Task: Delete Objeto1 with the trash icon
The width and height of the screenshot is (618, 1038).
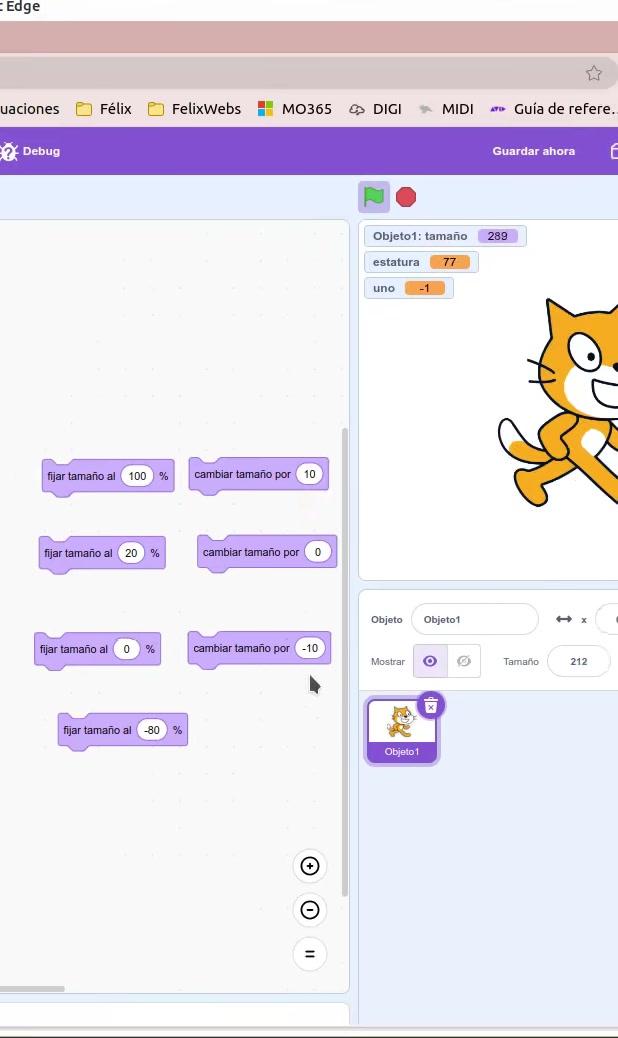Action: [x=431, y=706]
